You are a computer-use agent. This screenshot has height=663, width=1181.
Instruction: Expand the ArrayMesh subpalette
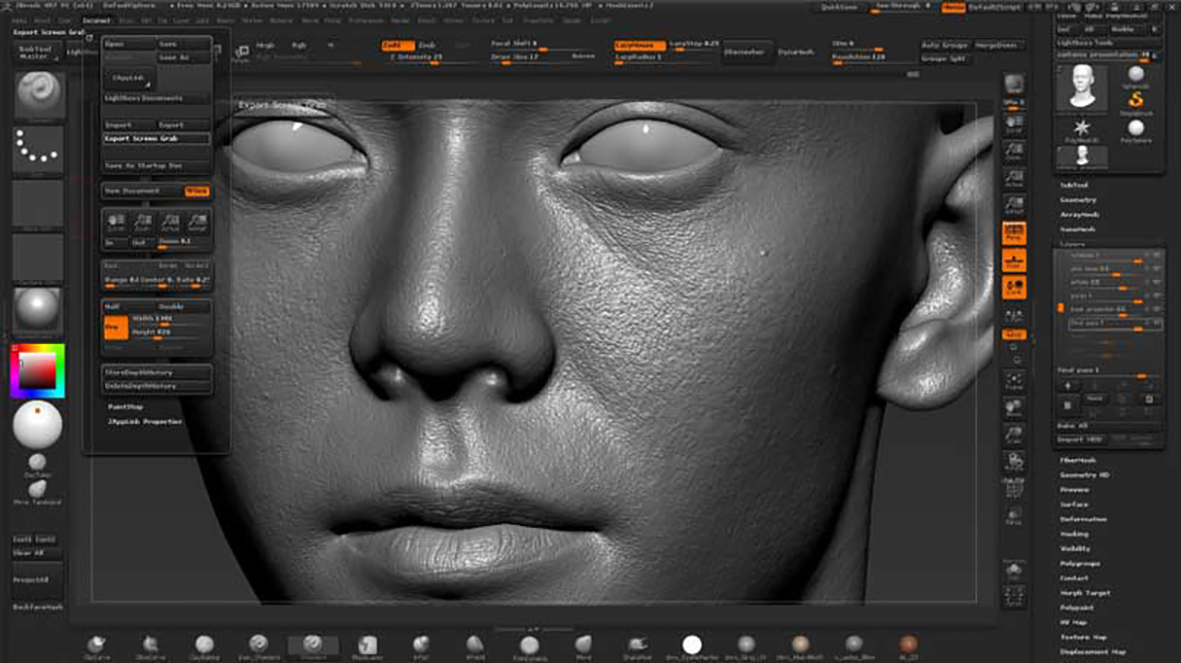1079,215
